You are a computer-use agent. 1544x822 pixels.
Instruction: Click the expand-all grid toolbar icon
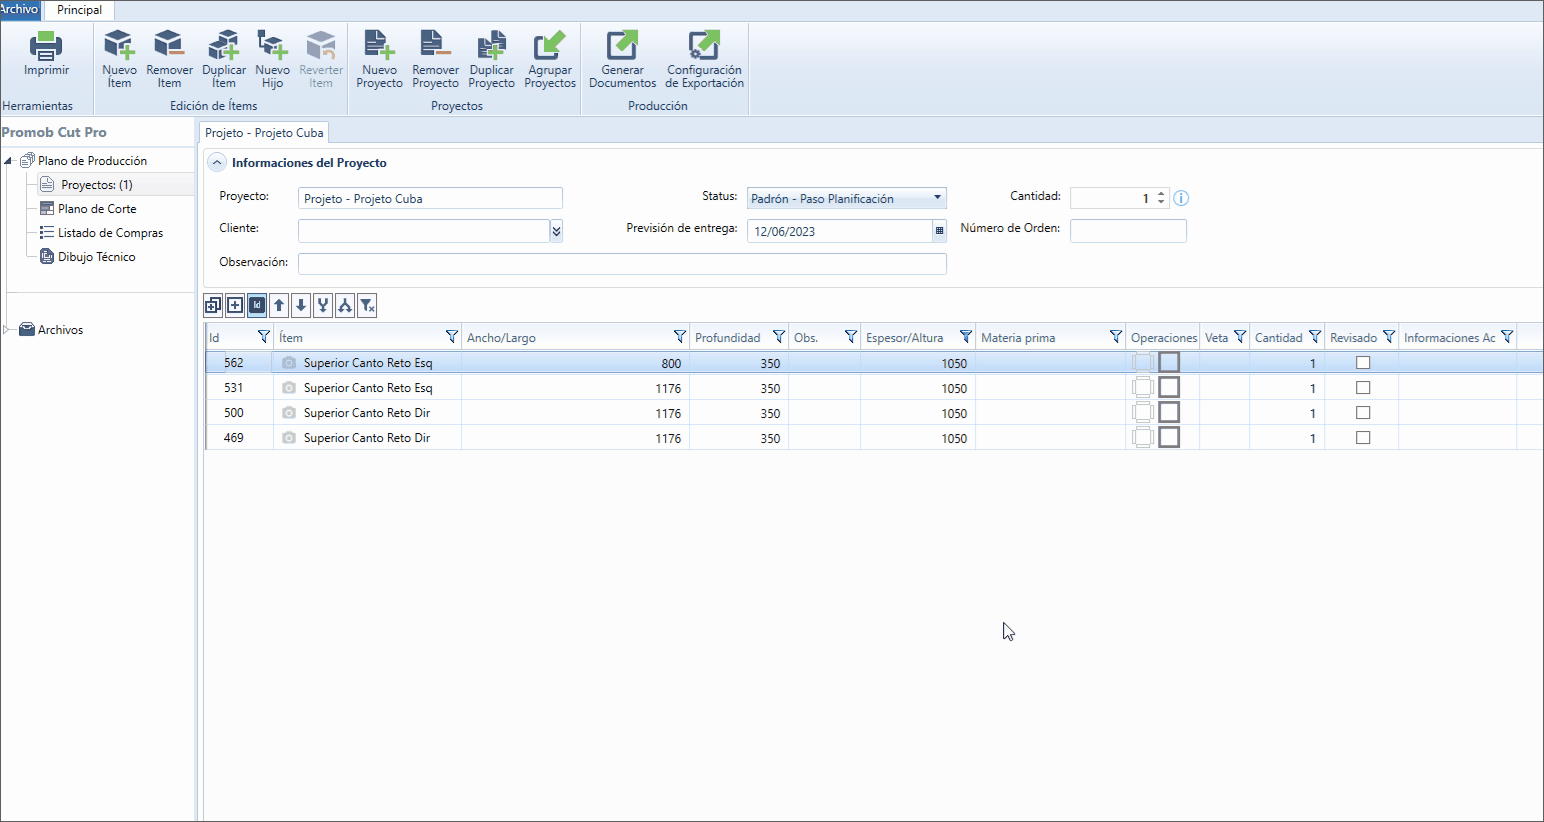tap(213, 306)
